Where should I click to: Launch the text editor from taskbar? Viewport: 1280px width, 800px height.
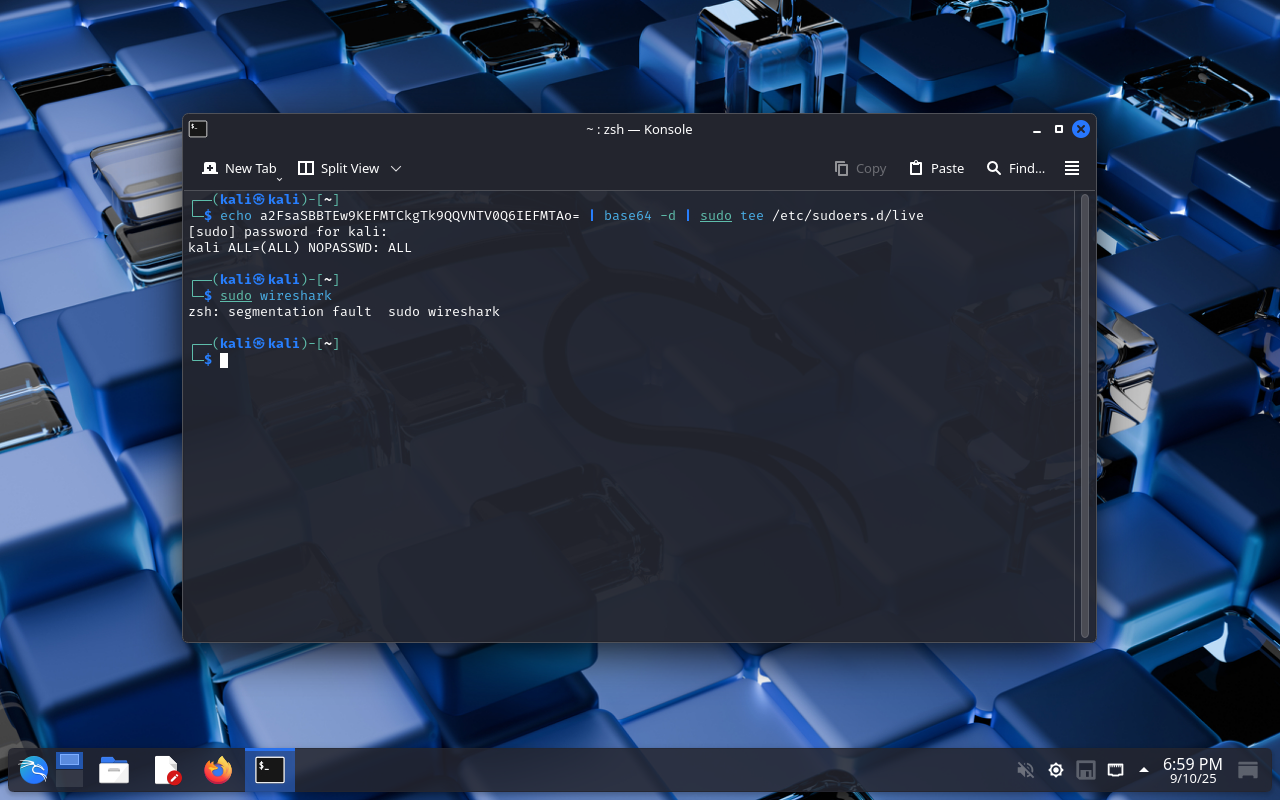pyautogui.click(x=166, y=770)
